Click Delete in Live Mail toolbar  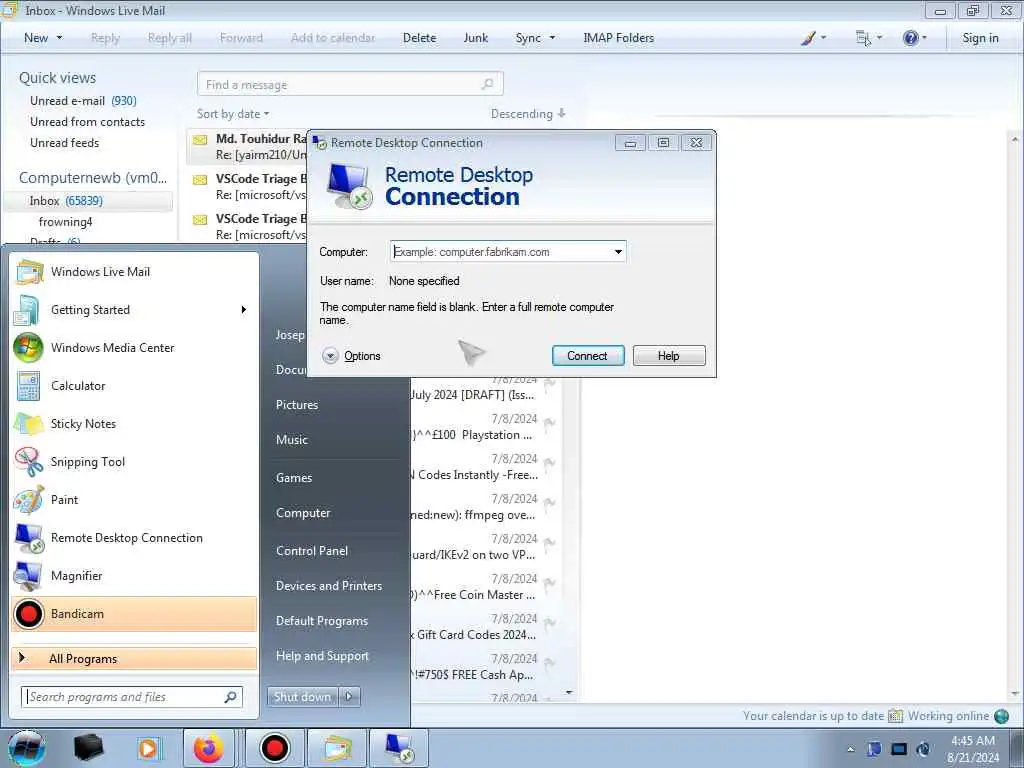pos(419,38)
